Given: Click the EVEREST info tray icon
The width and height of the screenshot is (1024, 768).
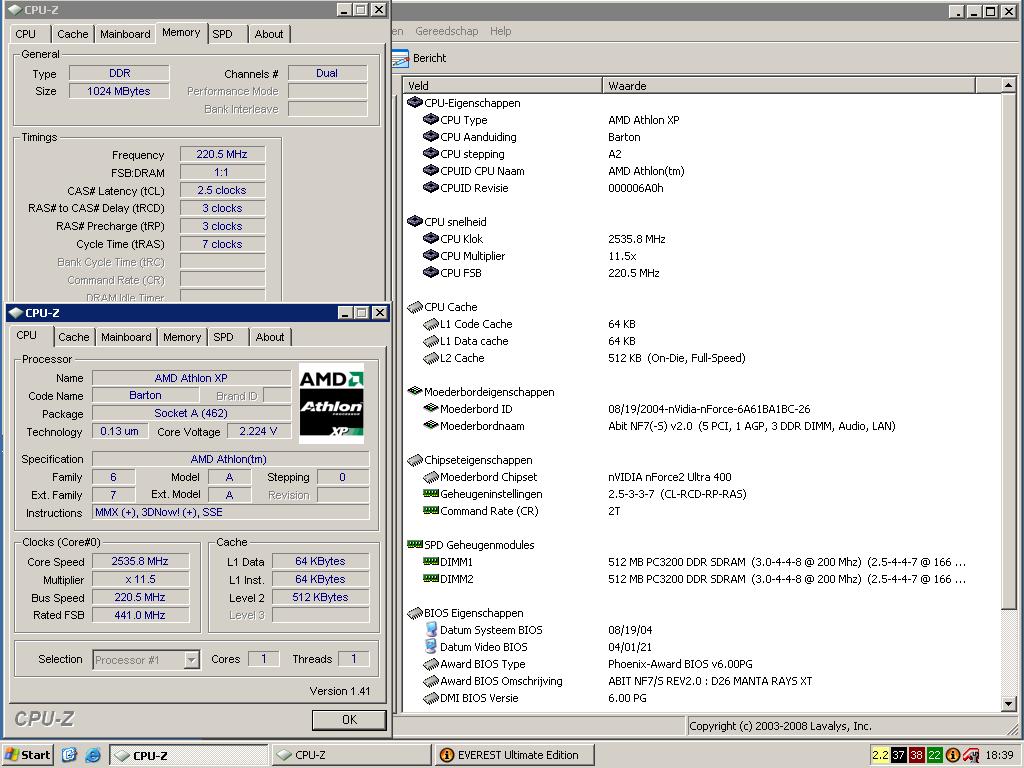Looking at the screenshot, I should point(952,755).
